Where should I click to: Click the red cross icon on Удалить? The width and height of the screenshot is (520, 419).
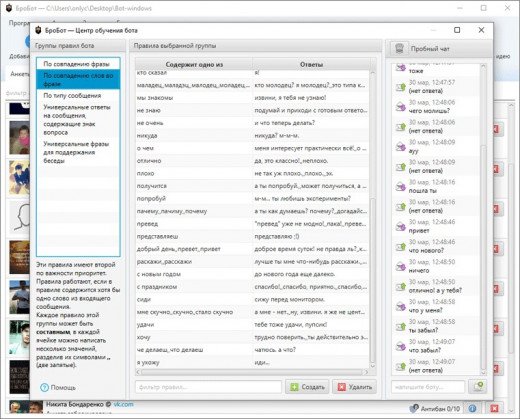(342, 387)
